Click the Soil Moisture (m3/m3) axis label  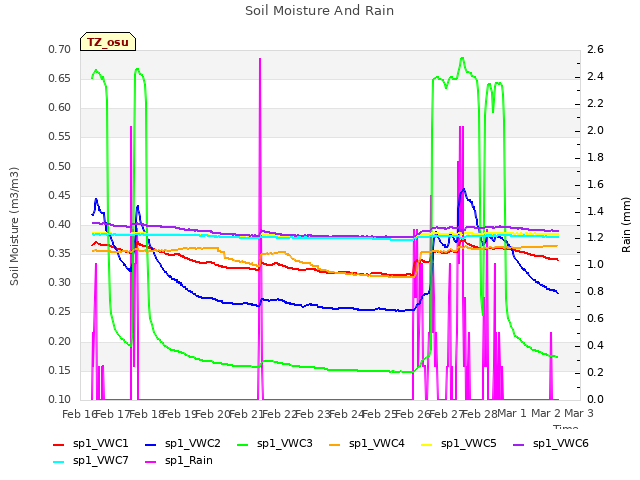pos(14,226)
